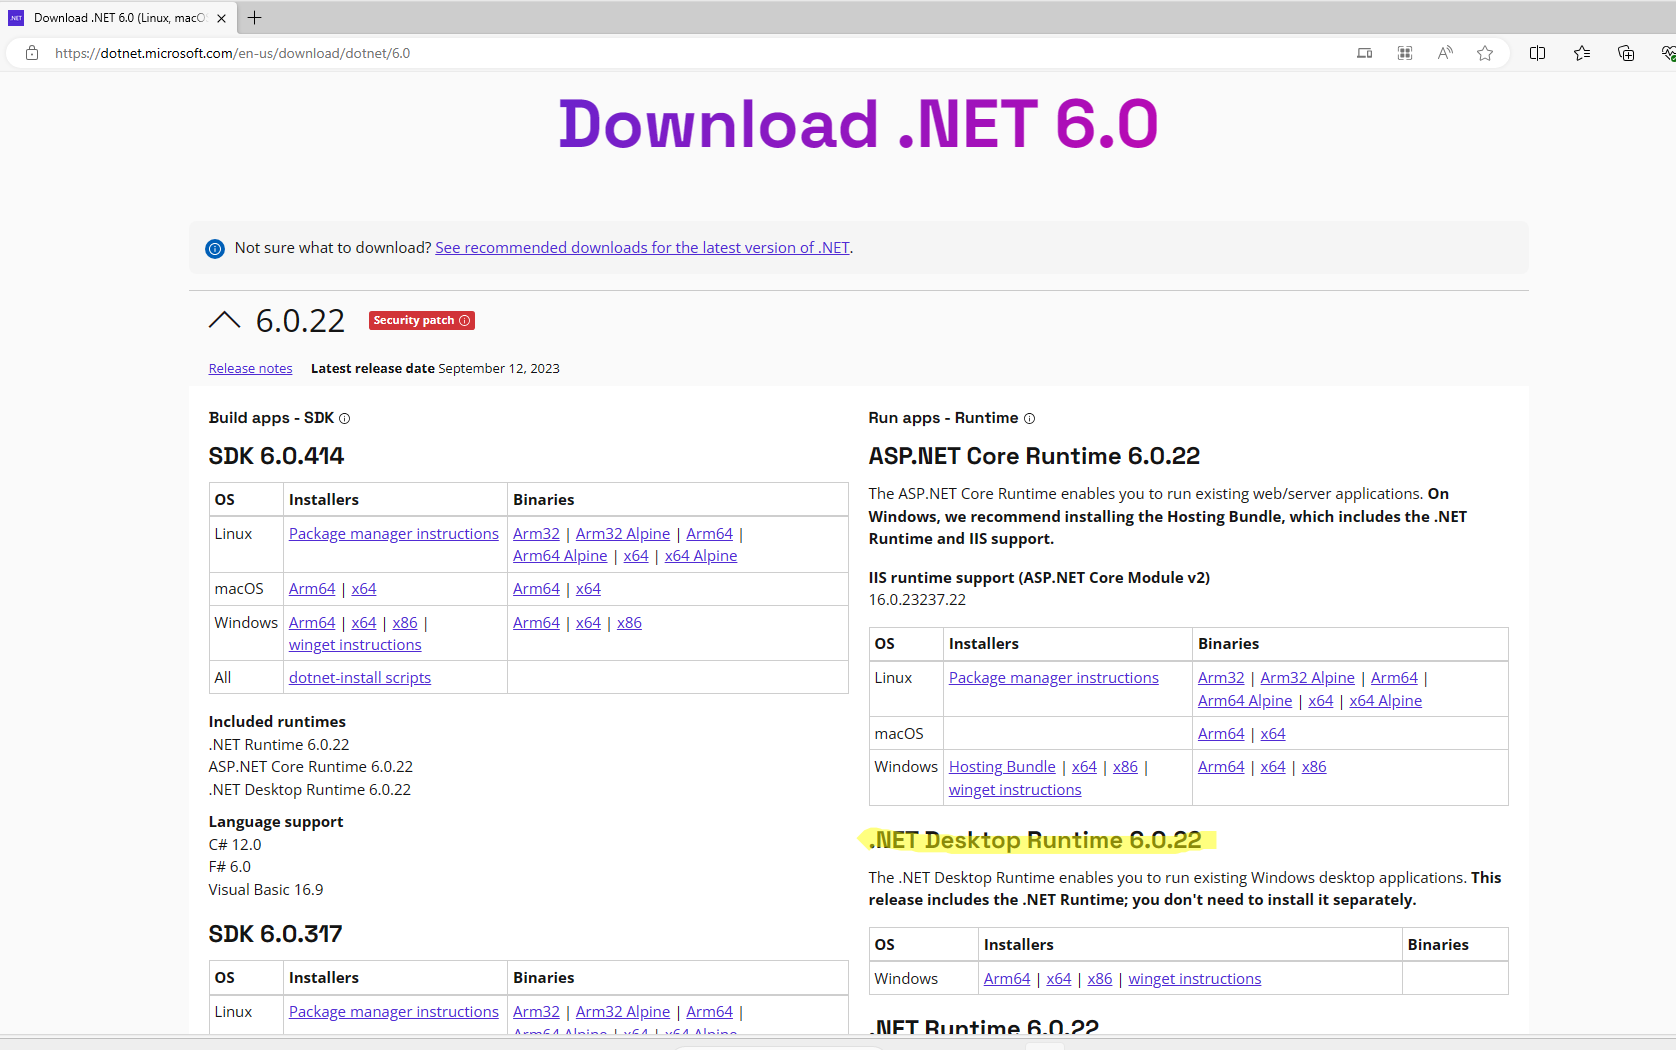Download ASP.NET Core Windows x64 installer
Viewport: 1676px width, 1050px height.
(x=1084, y=767)
